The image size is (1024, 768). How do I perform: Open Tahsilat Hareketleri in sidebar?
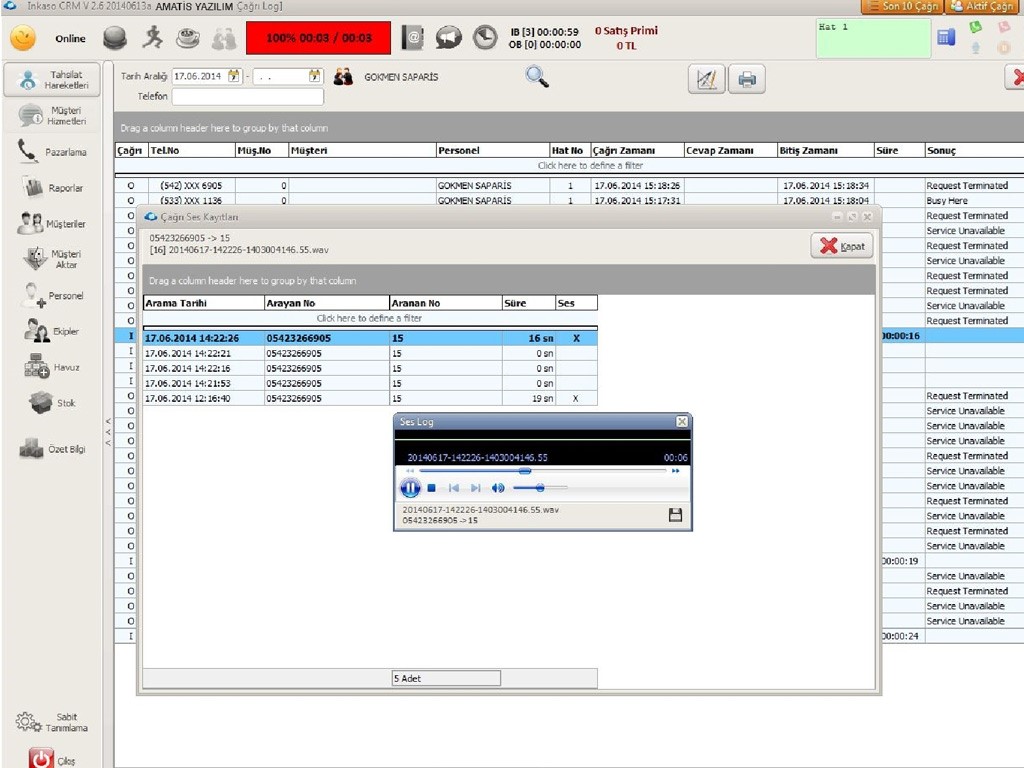click(56, 80)
